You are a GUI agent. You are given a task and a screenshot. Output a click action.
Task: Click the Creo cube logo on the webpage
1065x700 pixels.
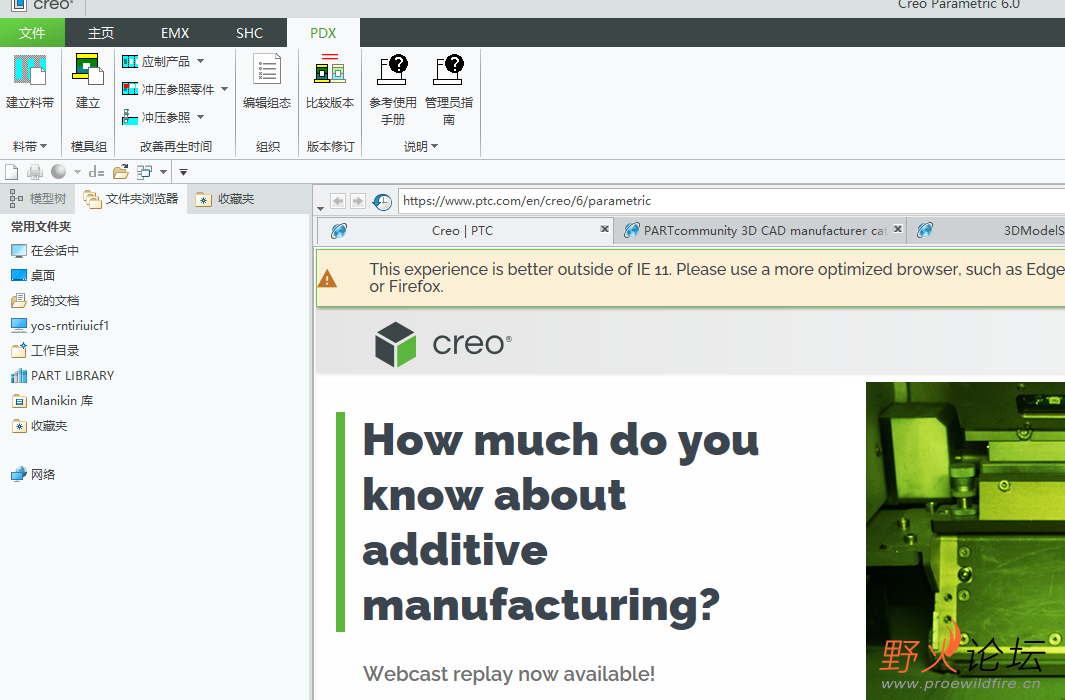(395, 344)
